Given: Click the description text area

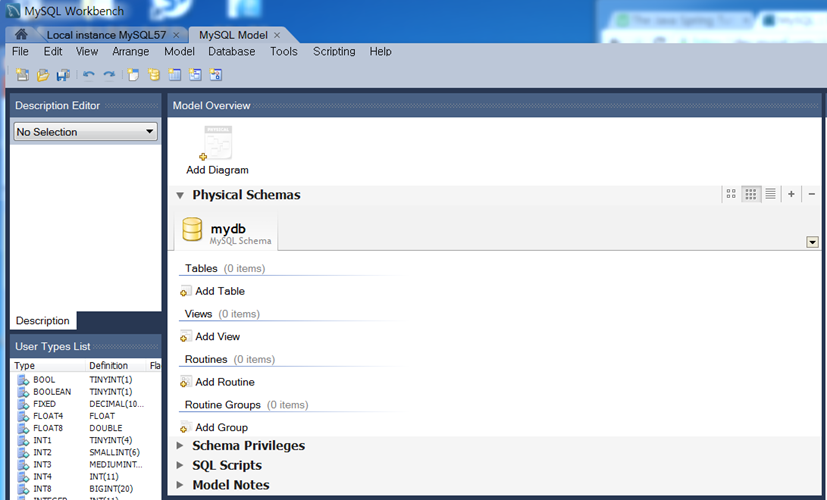Looking at the screenshot, I should pyautogui.click(x=85, y=227).
